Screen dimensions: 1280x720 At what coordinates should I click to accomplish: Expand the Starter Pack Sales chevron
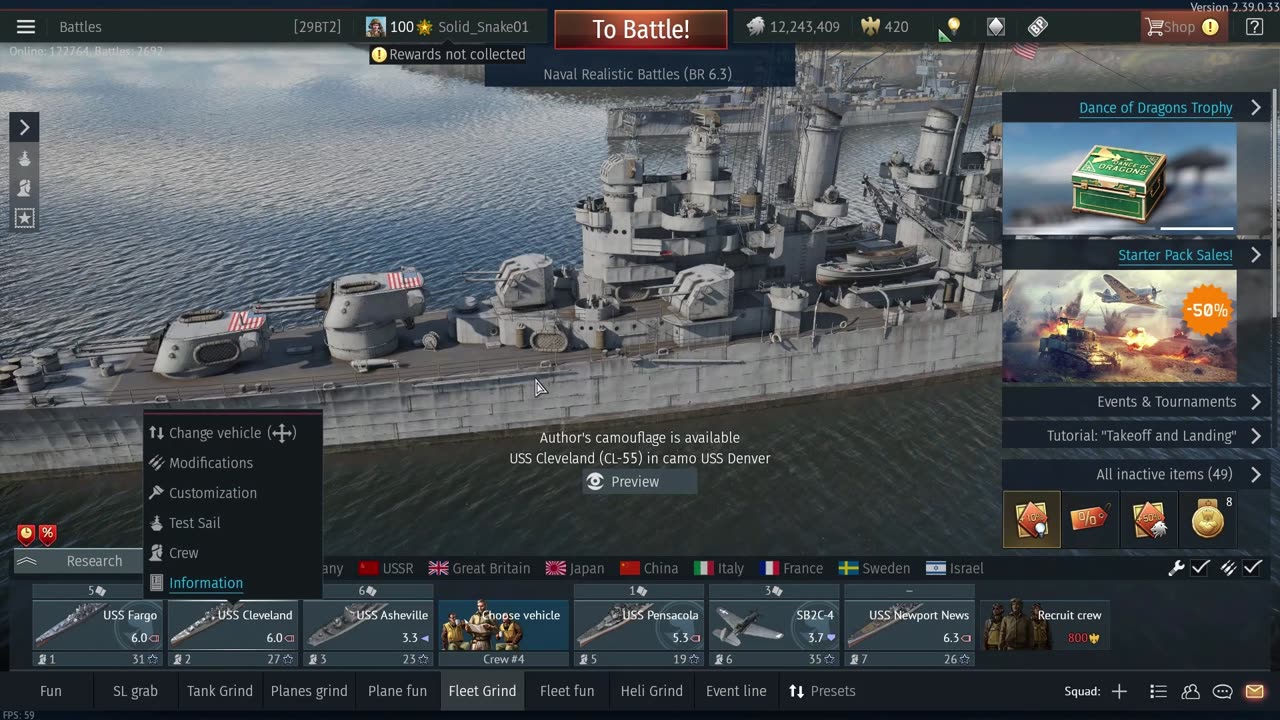[x=1256, y=255]
